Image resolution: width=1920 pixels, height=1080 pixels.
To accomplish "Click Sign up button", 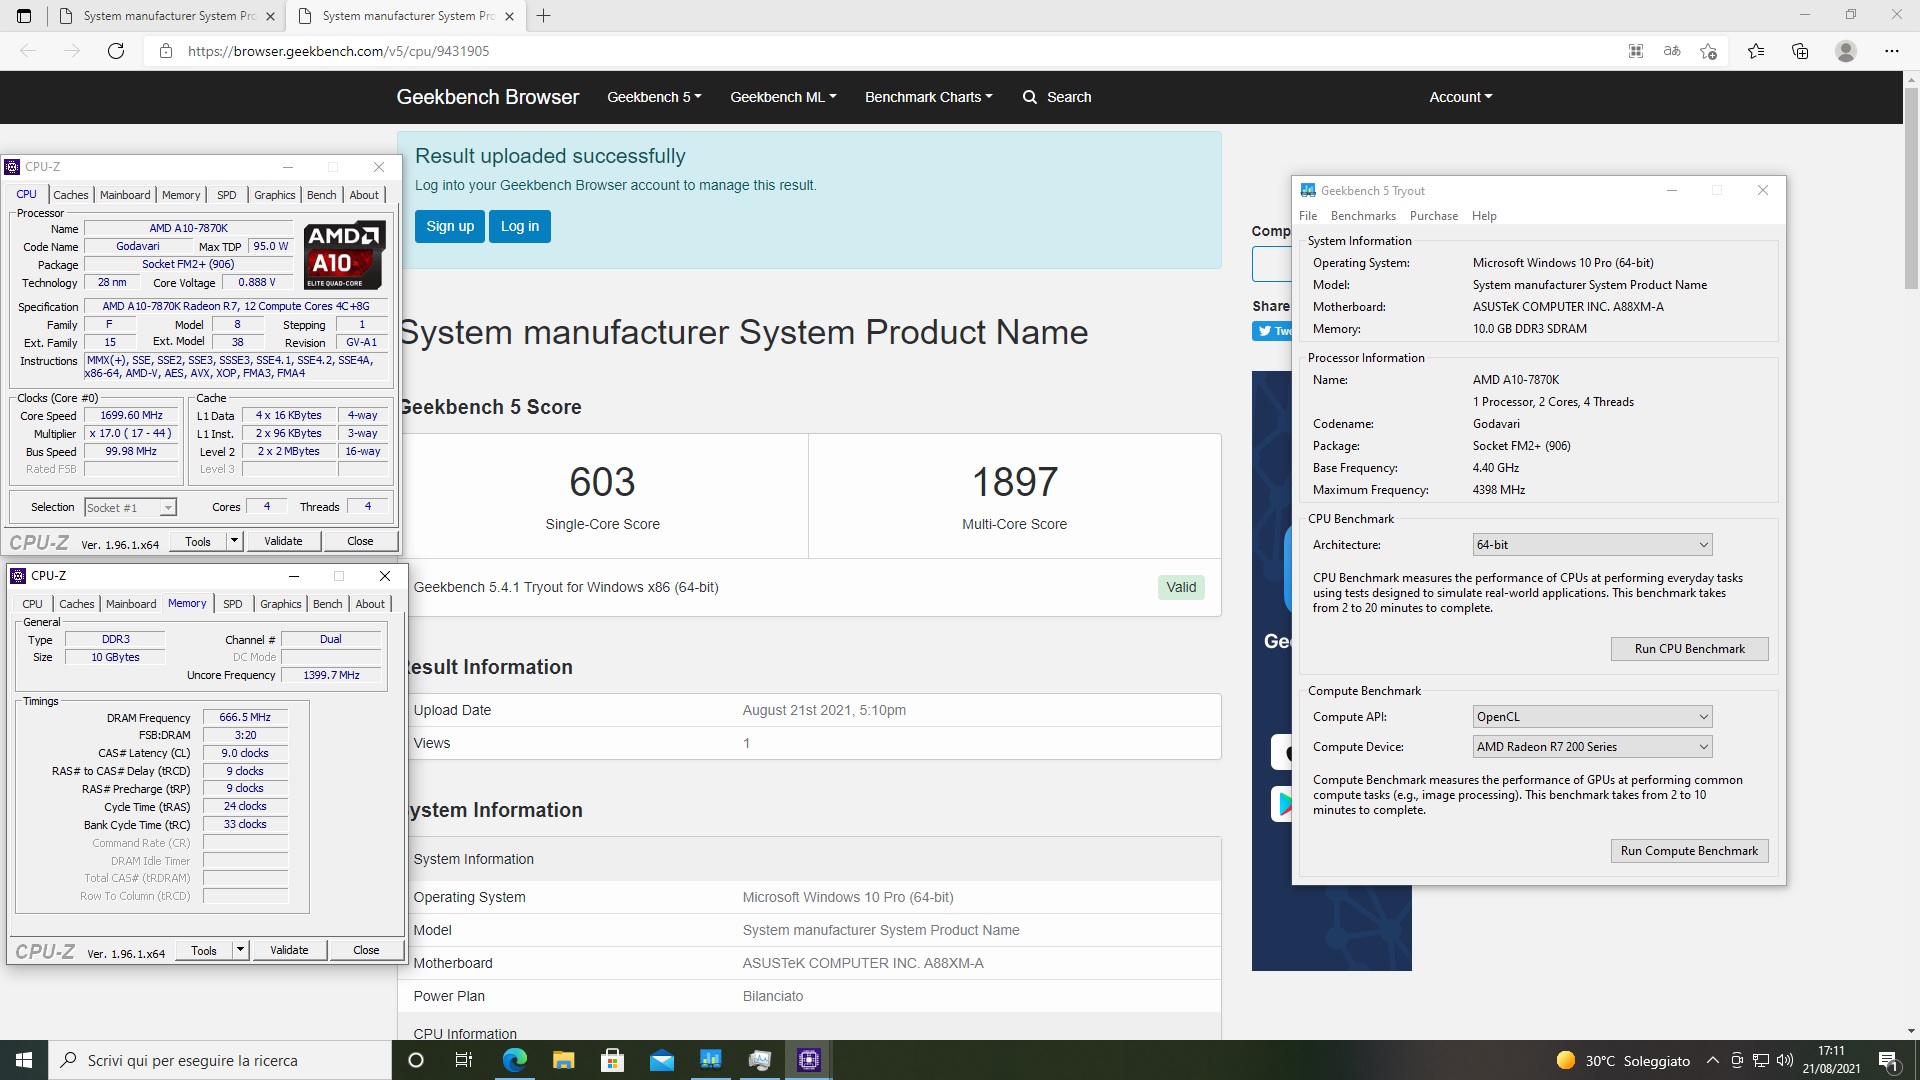I will pyautogui.click(x=450, y=226).
